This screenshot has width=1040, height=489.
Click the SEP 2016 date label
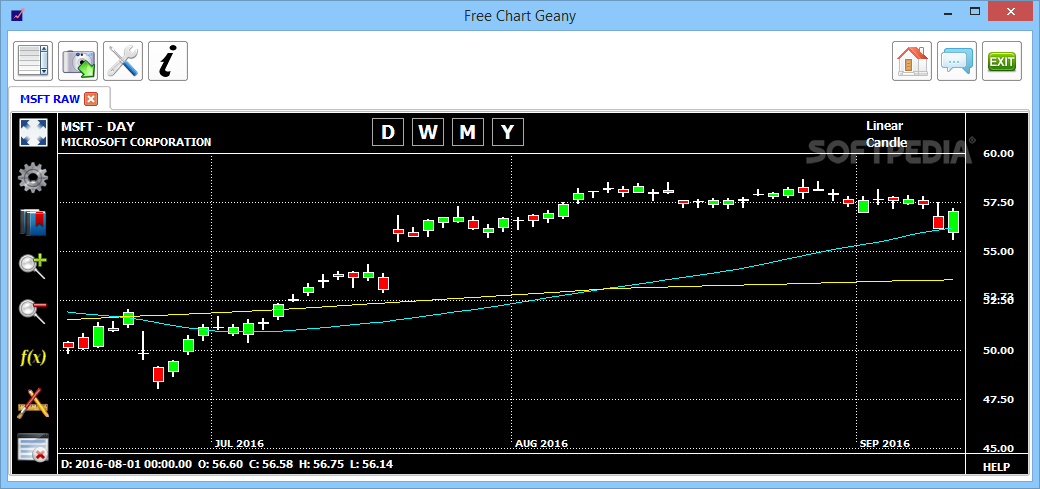[x=885, y=443]
